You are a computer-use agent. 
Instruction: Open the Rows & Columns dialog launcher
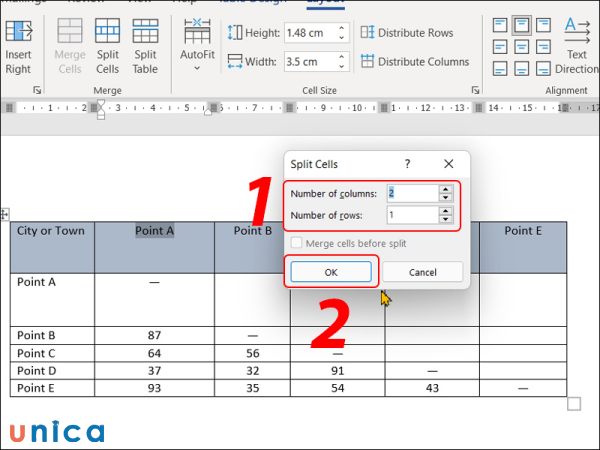point(37,90)
